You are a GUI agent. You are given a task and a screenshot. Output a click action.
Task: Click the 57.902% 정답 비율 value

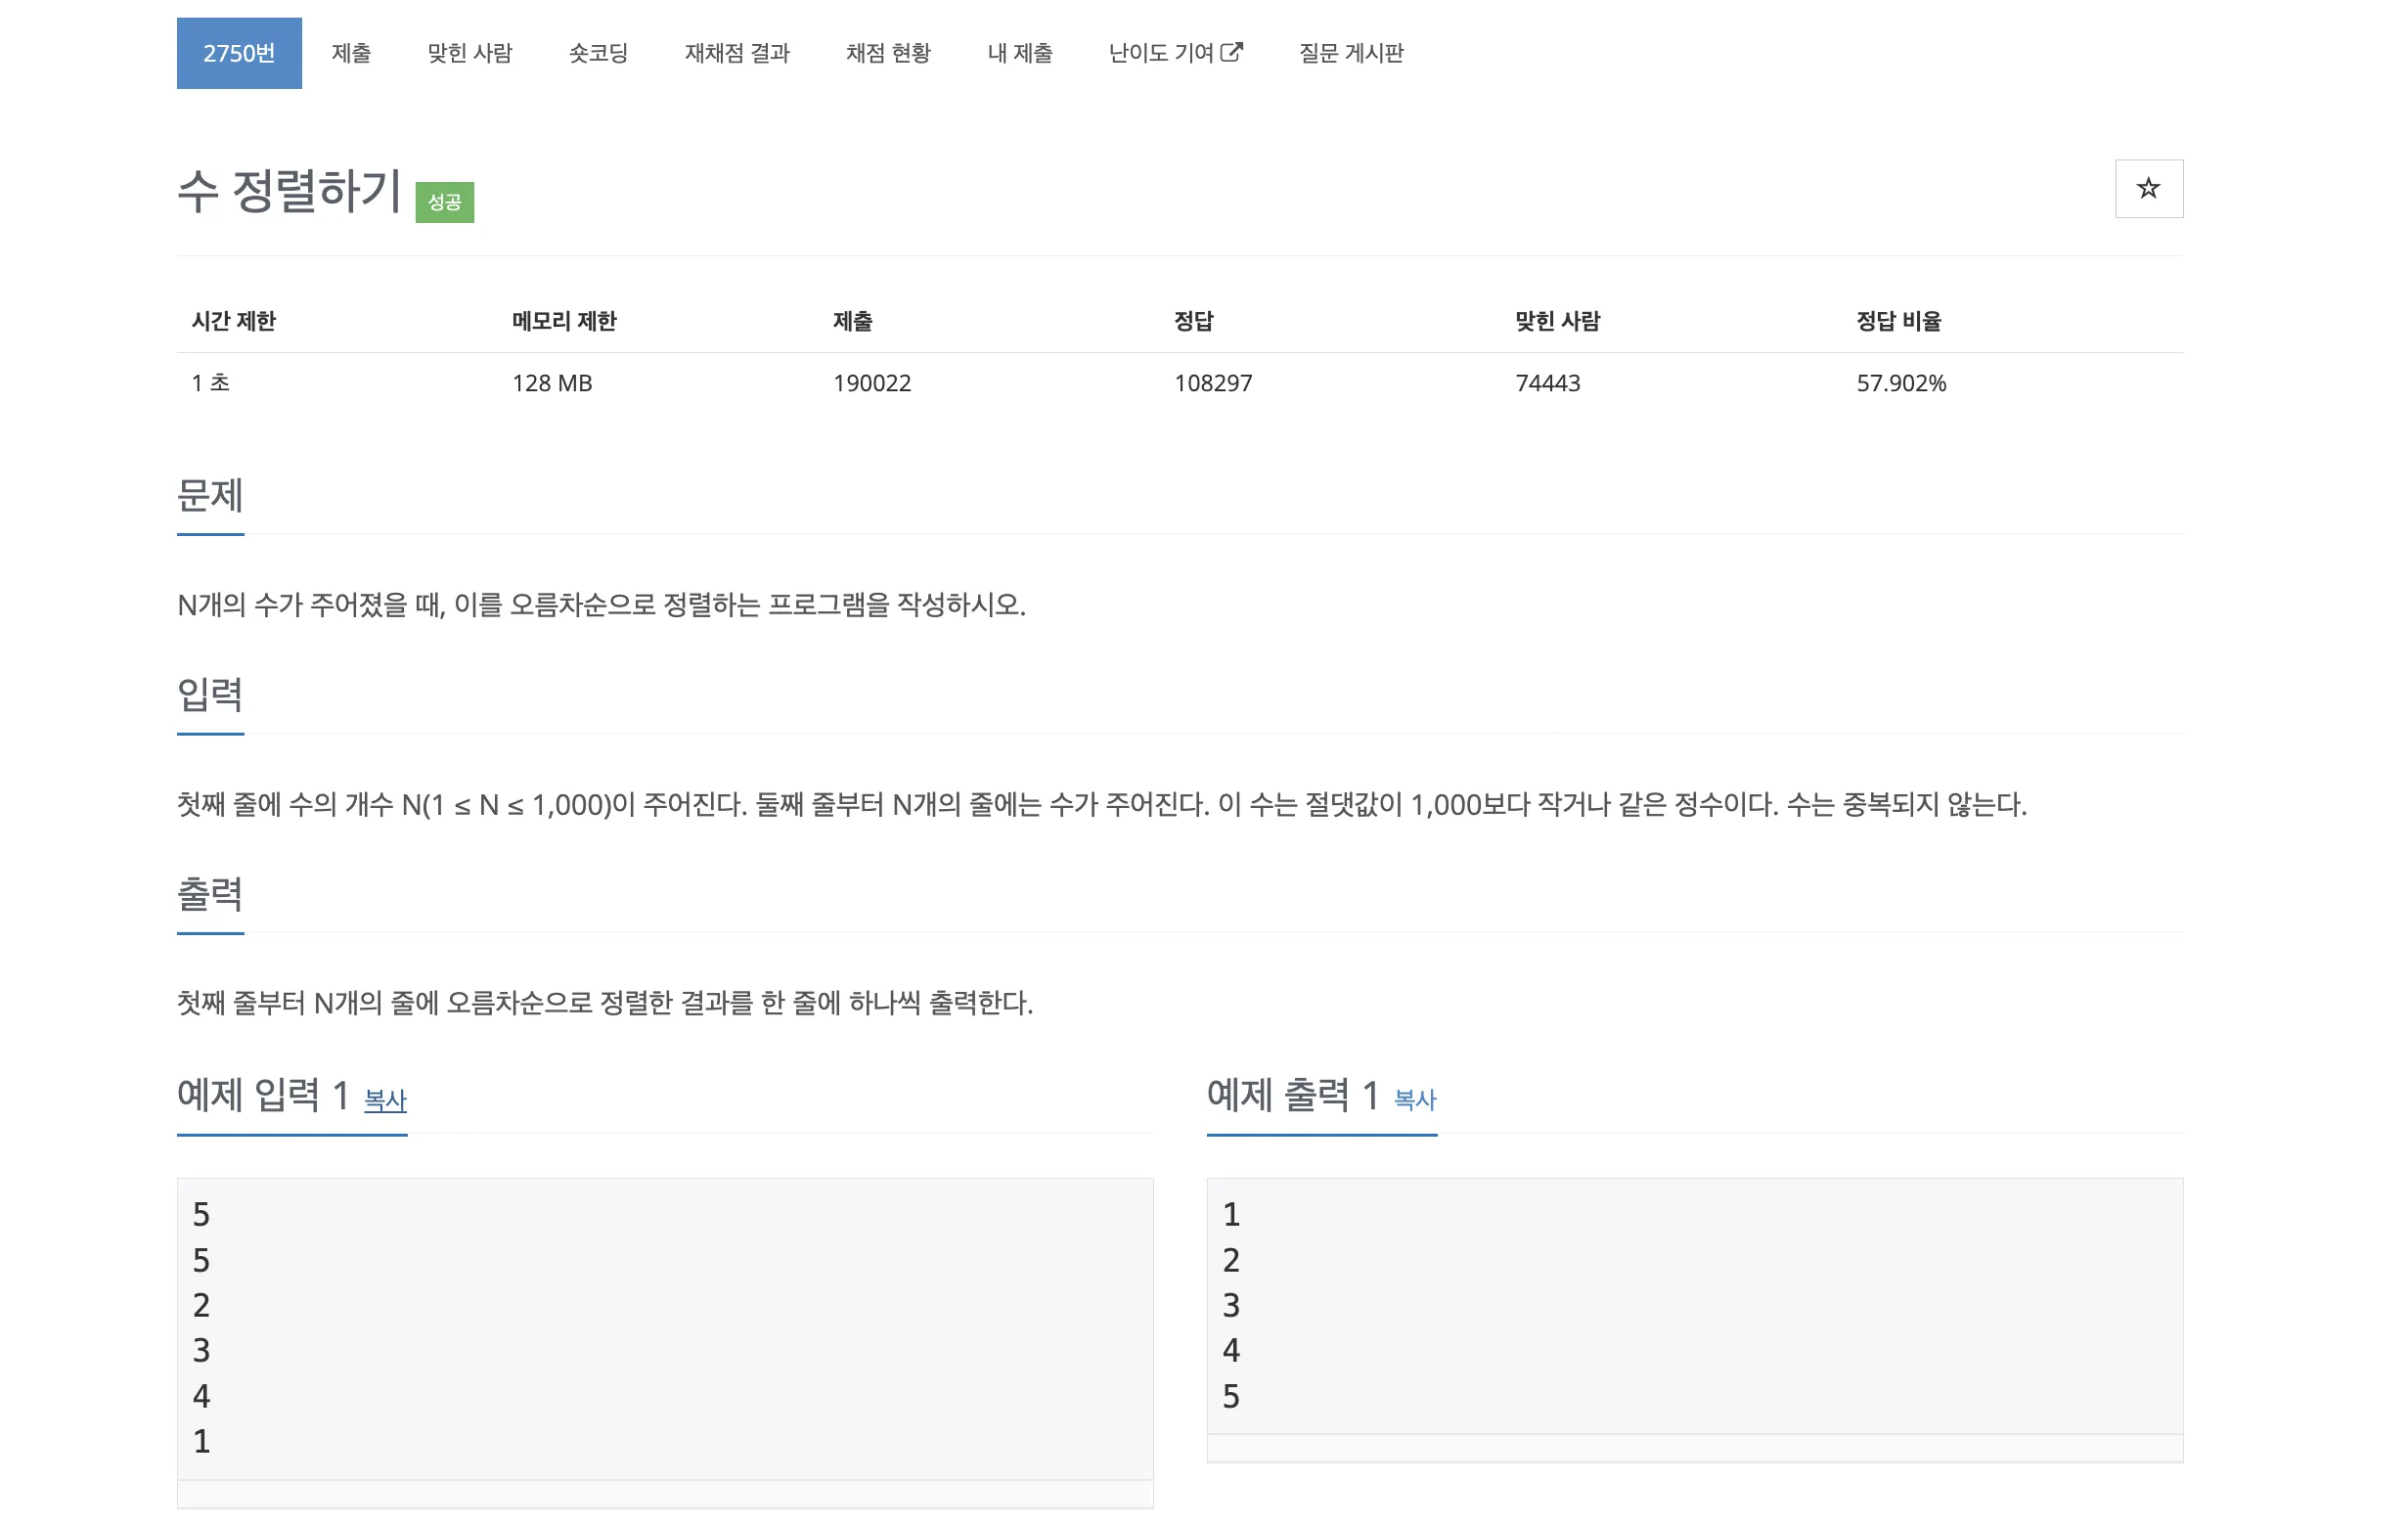tap(1901, 383)
